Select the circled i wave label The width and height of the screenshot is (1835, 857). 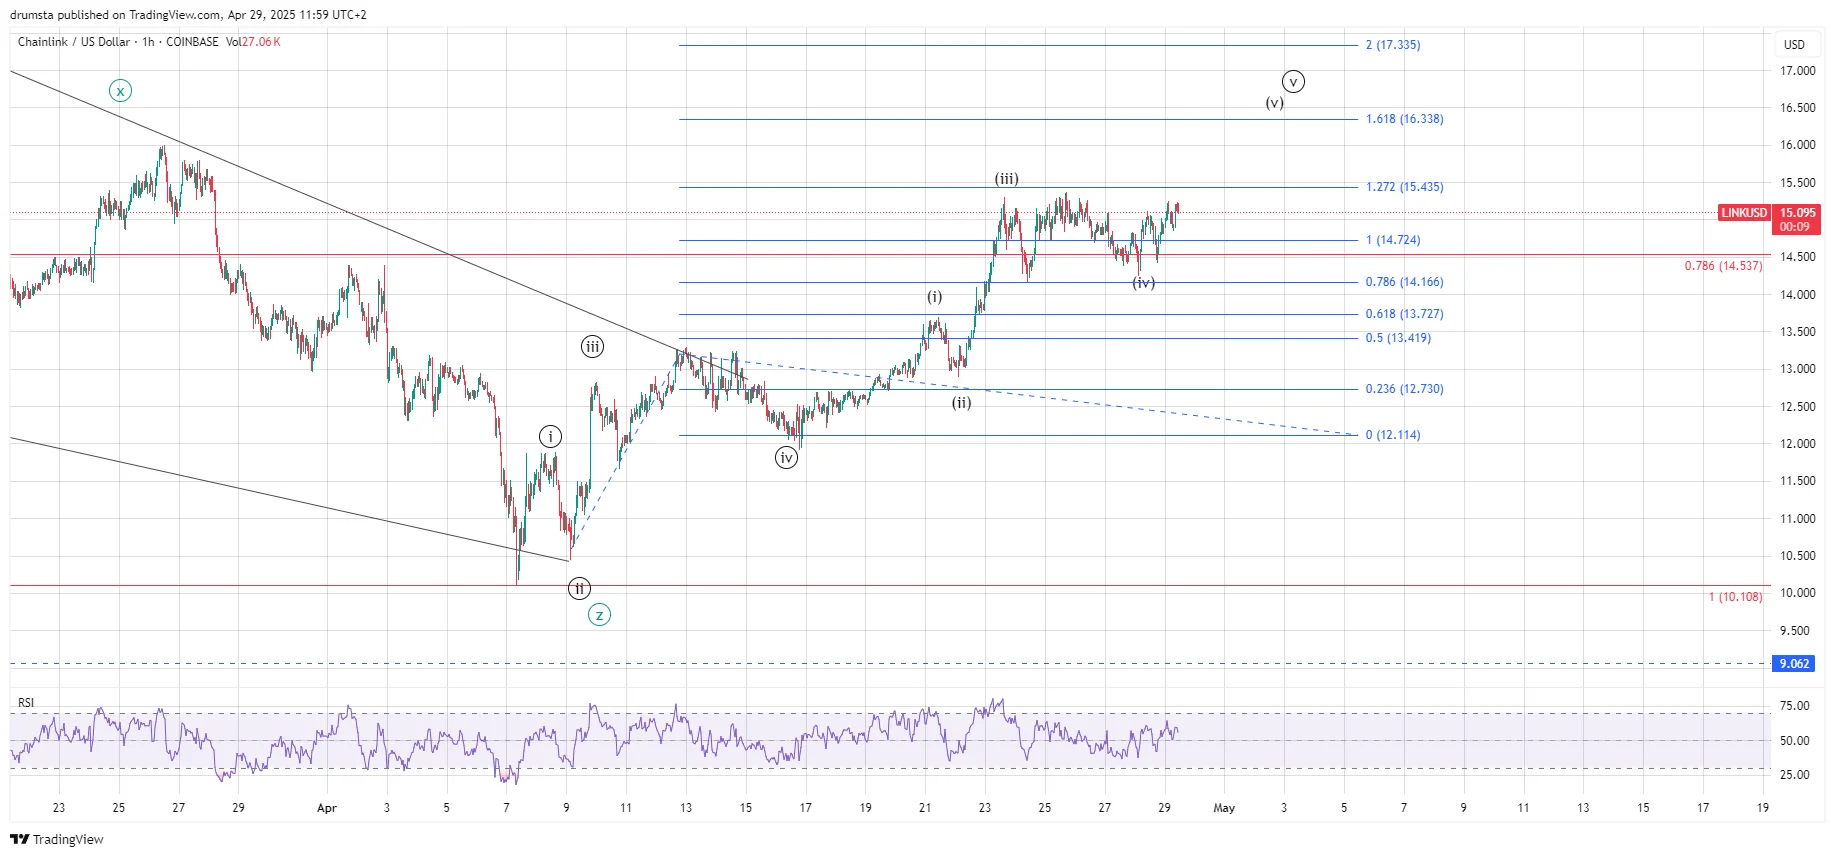click(550, 436)
